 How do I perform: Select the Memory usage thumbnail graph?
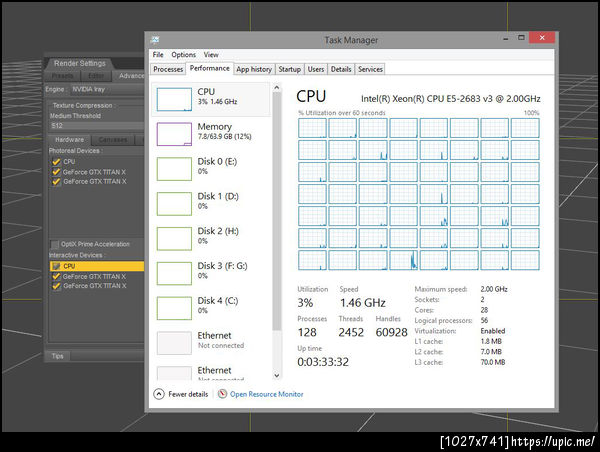tap(174, 134)
